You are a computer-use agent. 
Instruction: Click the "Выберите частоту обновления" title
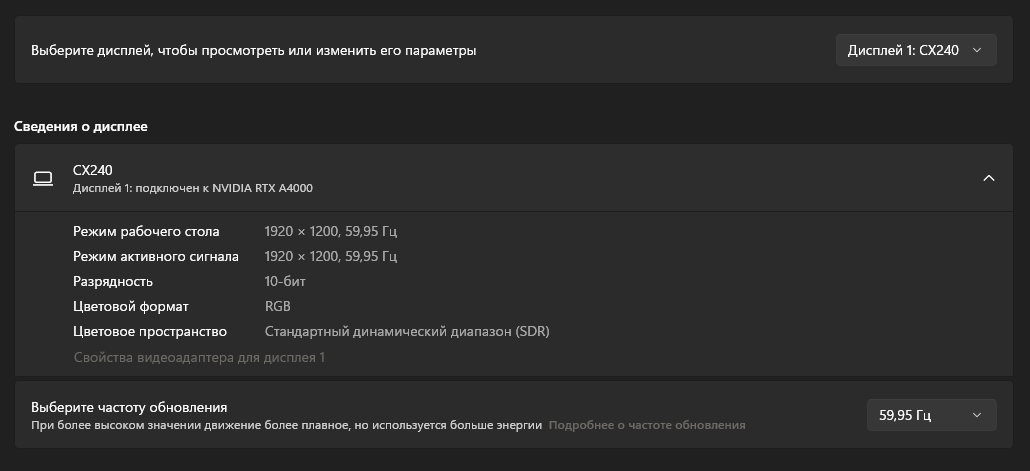pos(129,407)
